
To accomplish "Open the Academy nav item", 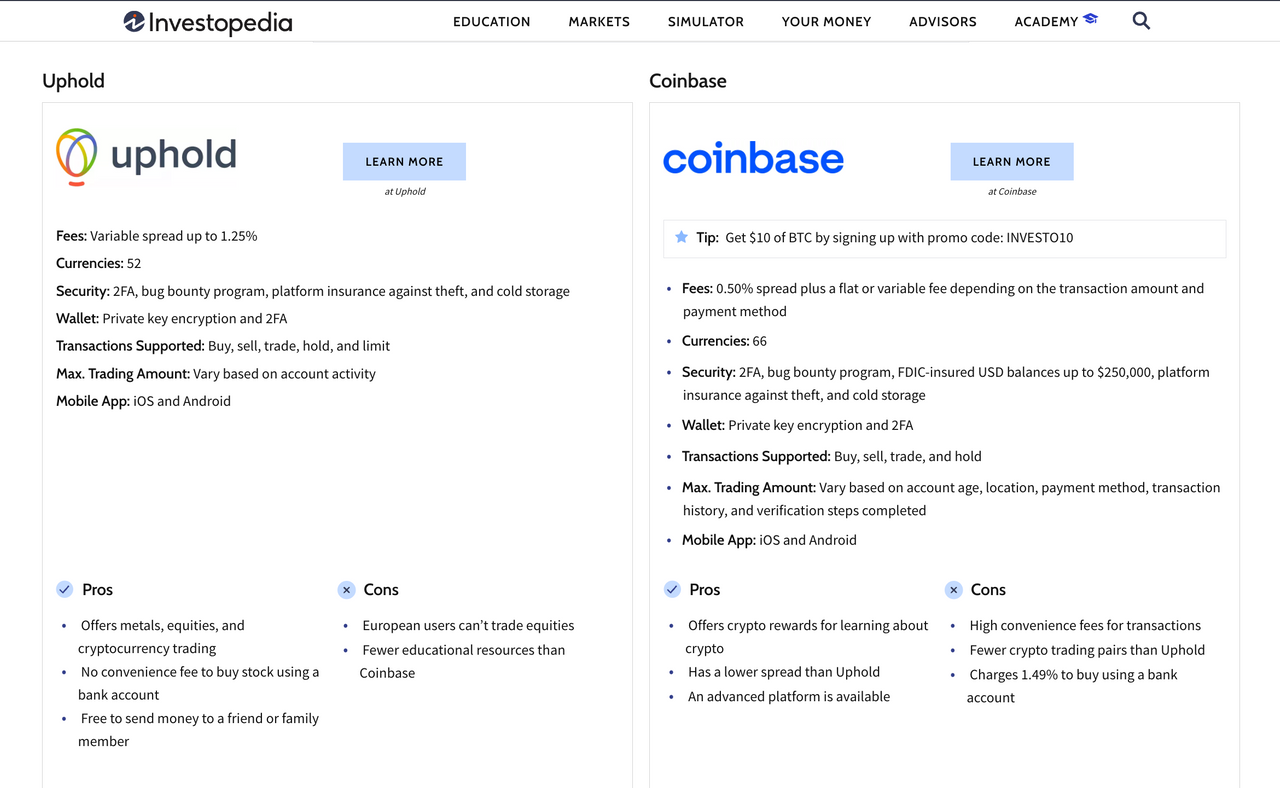I will 1046,21.
